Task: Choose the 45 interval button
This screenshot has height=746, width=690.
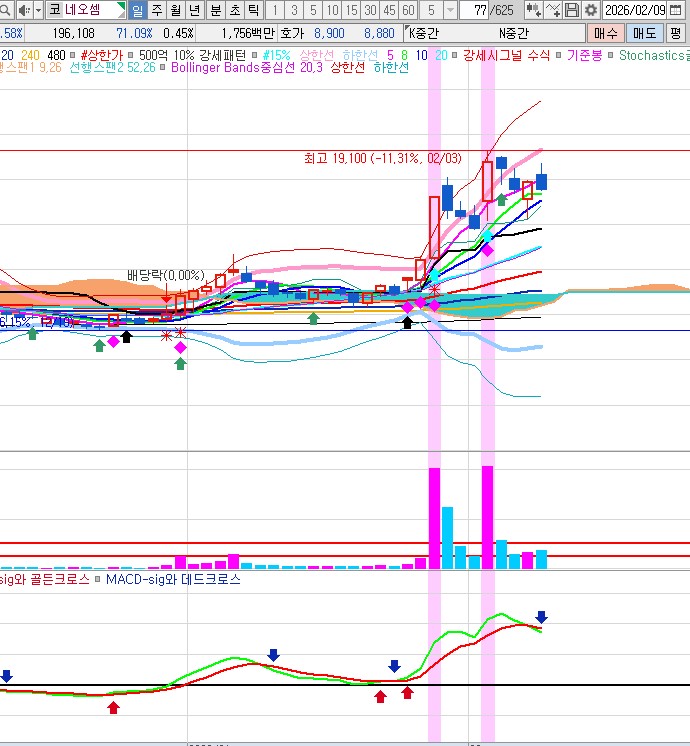Action: (x=389, y=10)
